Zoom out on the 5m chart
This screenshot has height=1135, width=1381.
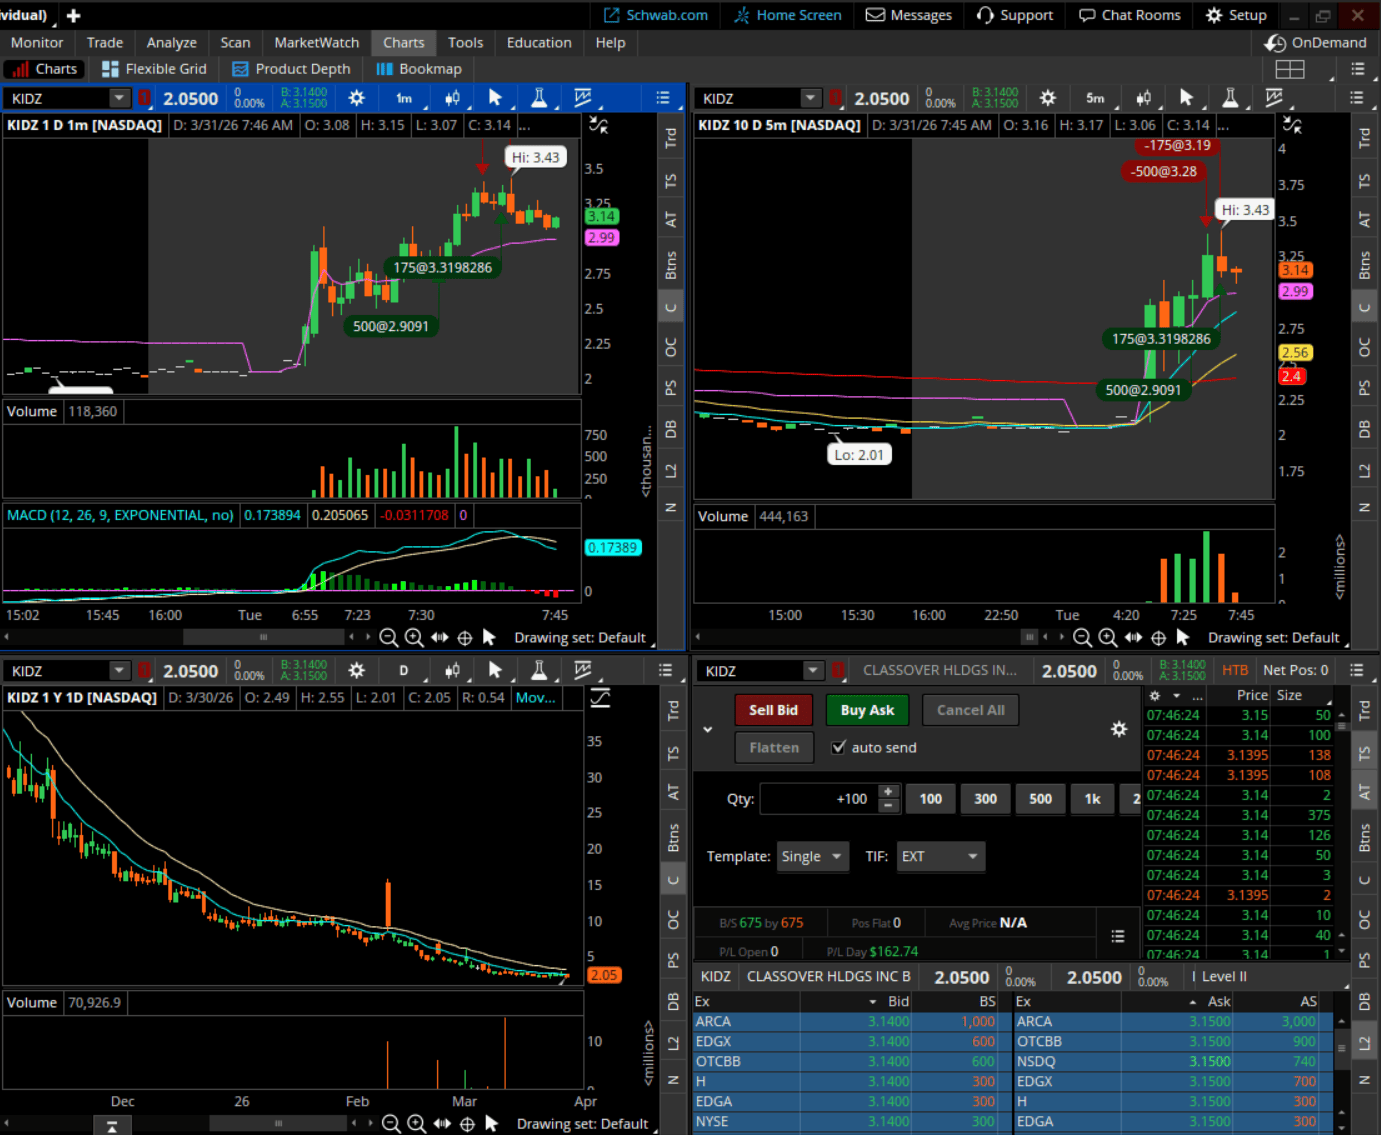tap(1082, 638)
